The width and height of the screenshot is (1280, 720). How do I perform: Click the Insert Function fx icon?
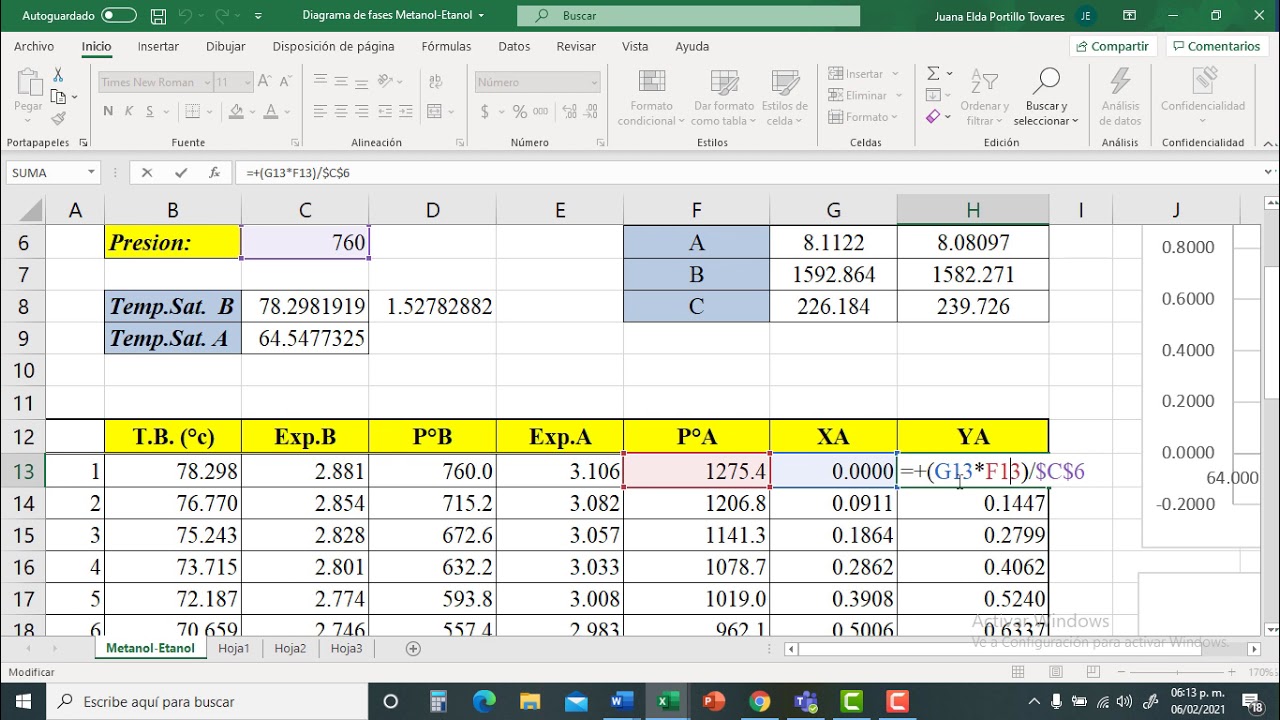coord(214,172)
